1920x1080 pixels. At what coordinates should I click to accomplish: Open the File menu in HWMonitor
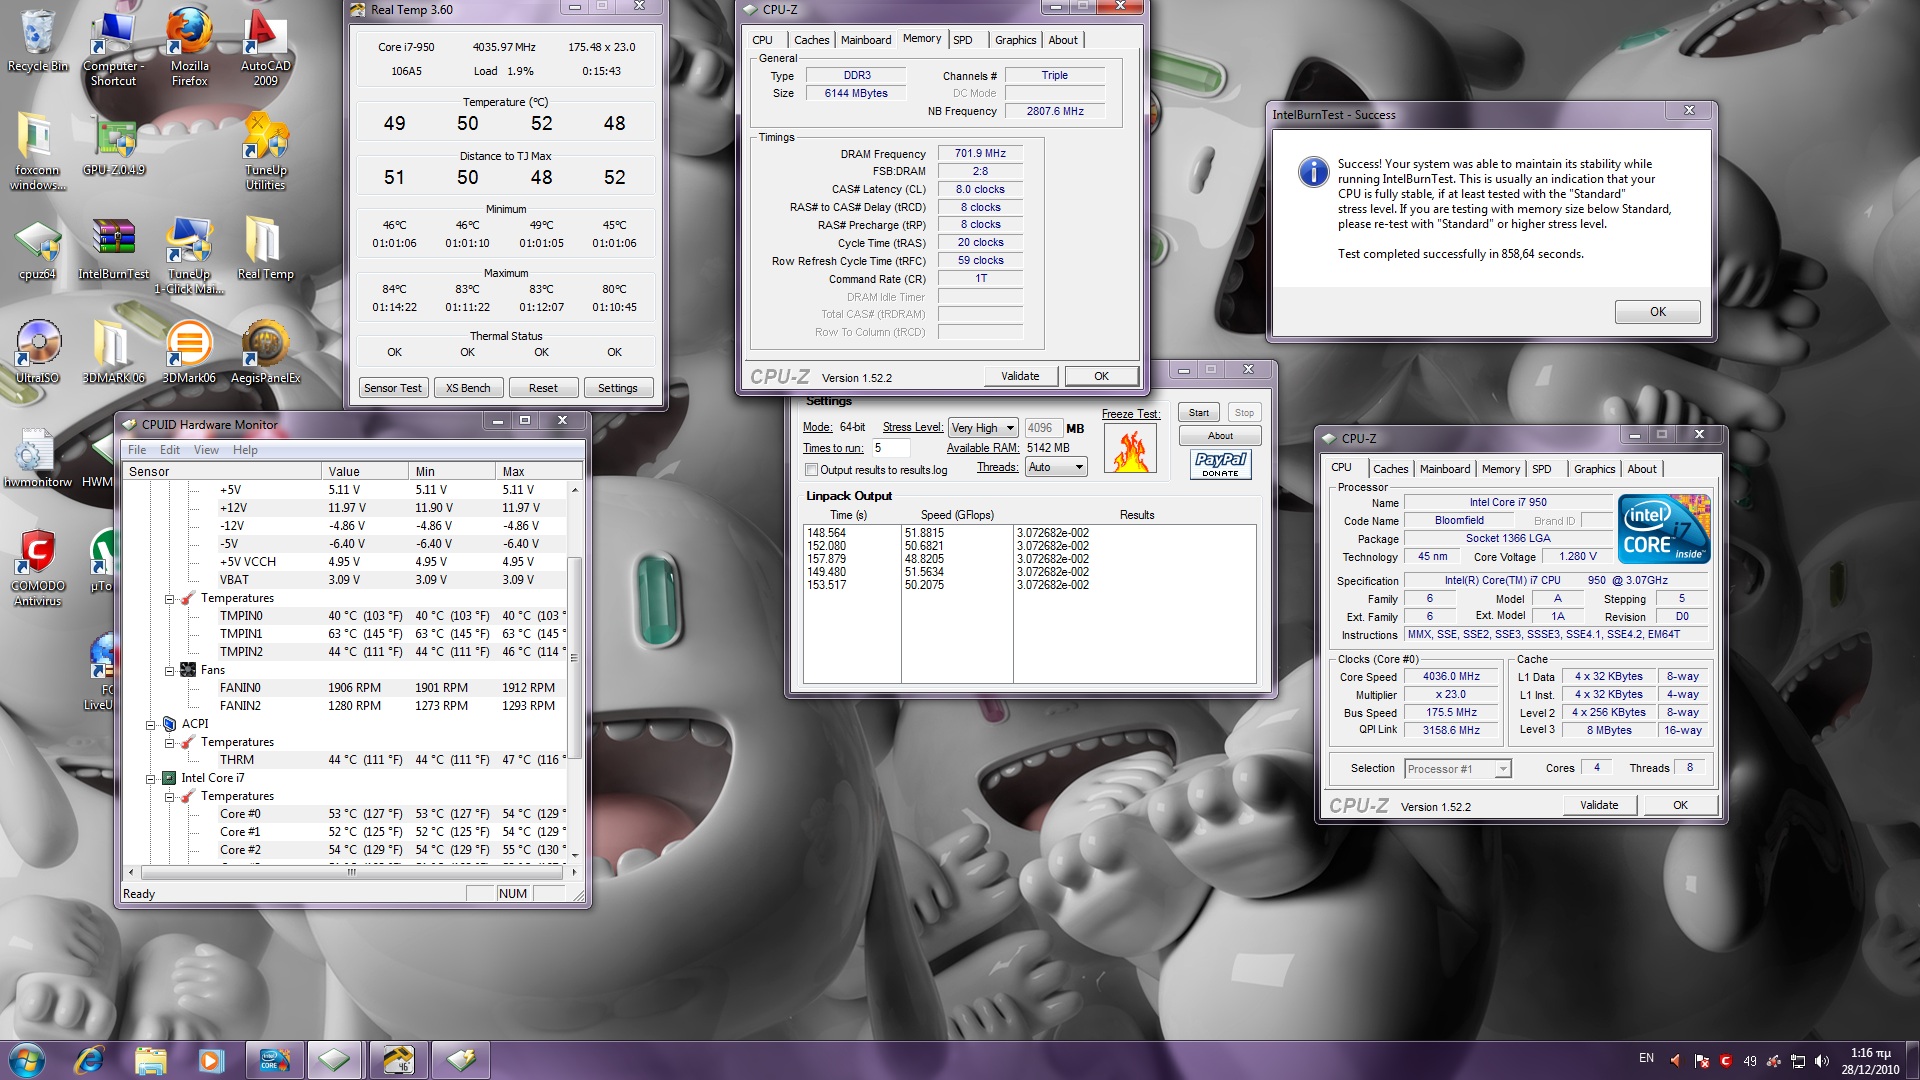137,450
